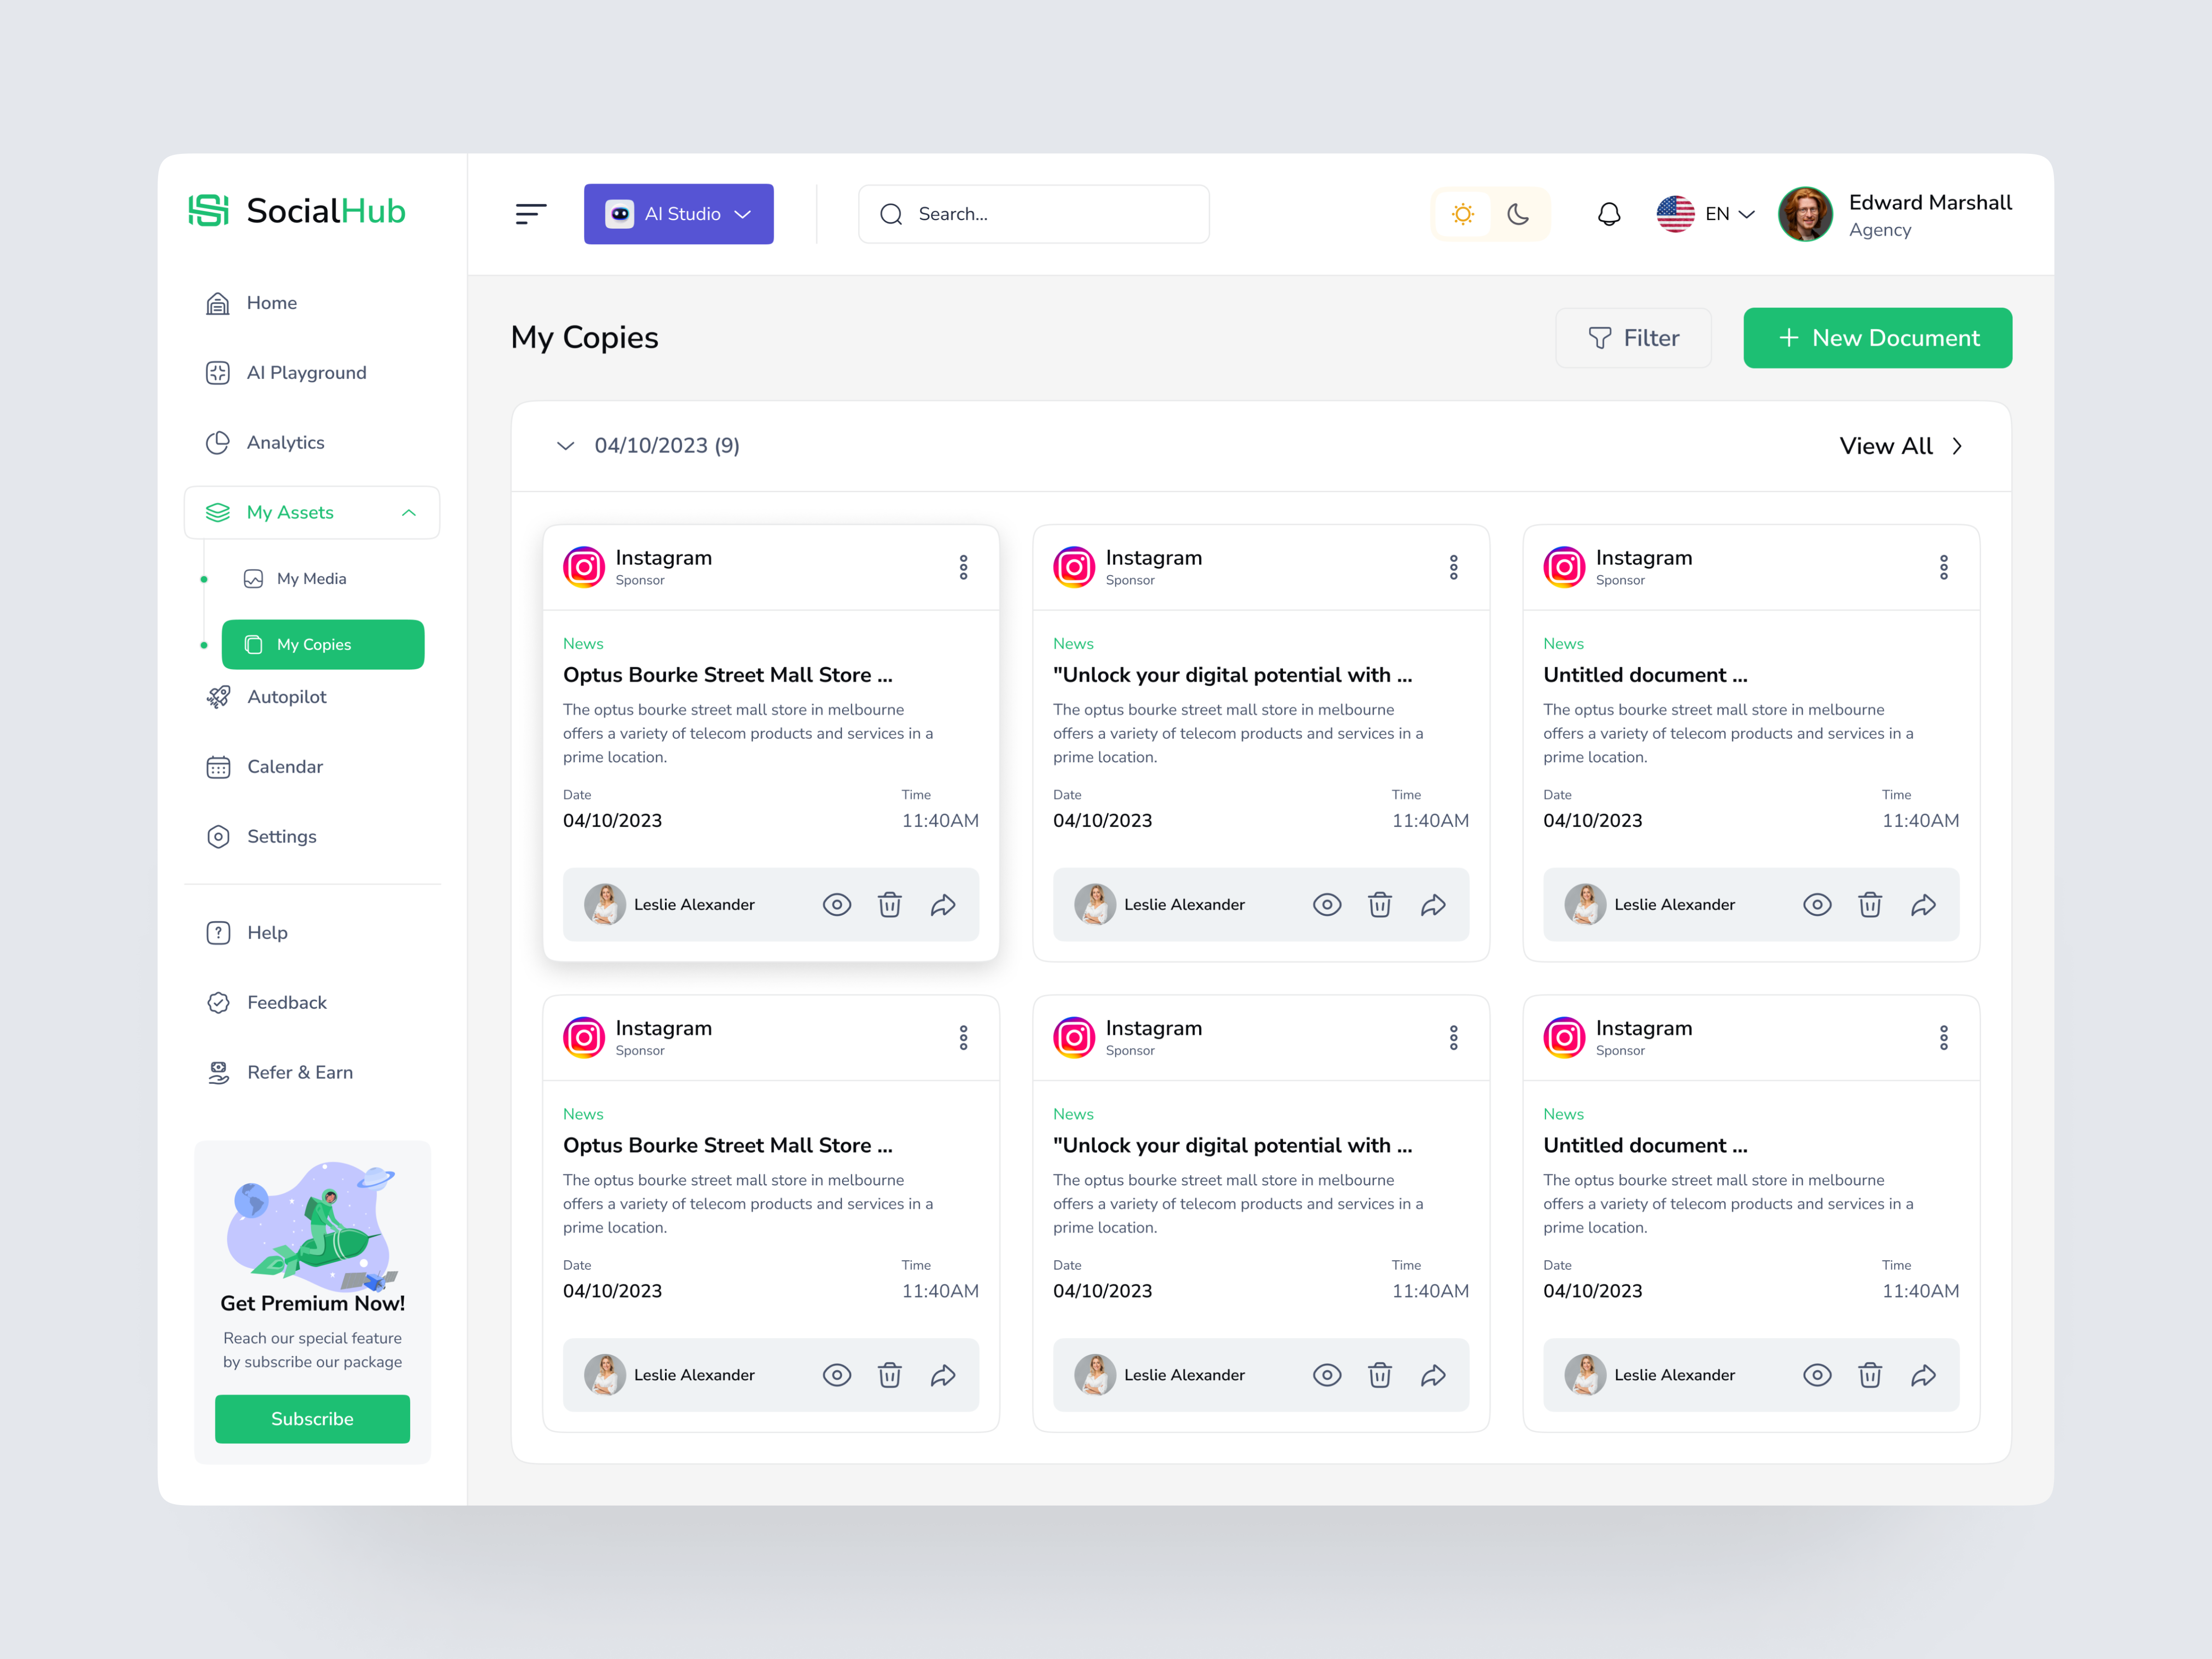This screenshot has height=1659, width=2212.
Task: Click the delete trash icon on first copy
Action: 890,905
